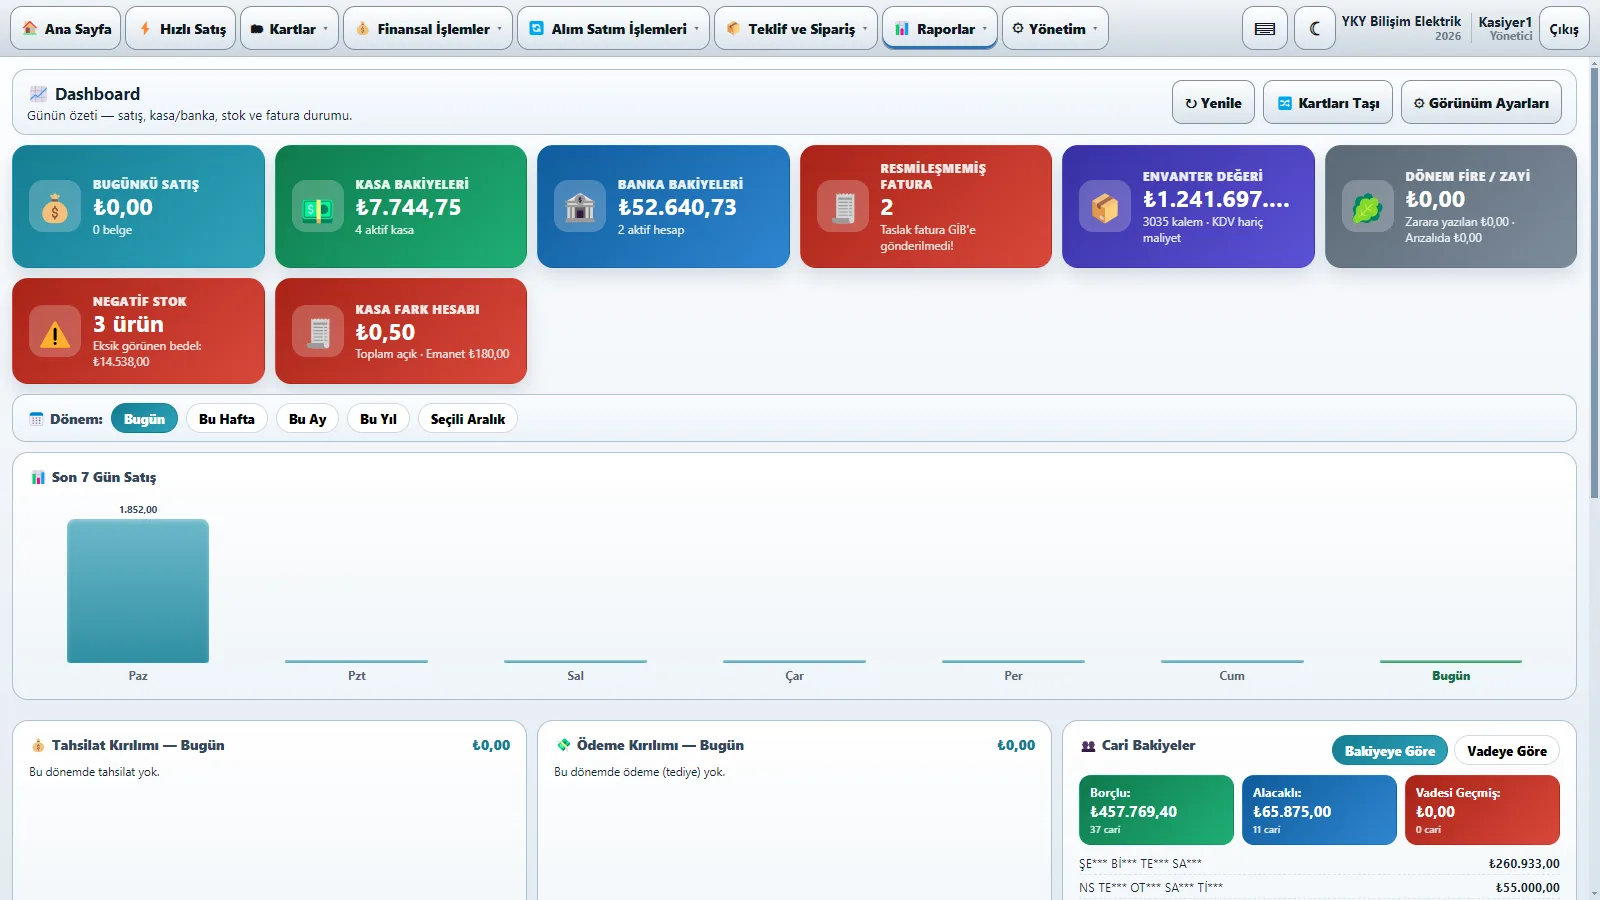Click the Çıkış logout button
Viewport: 1600px width, 900px height.
coord(1564,29)
